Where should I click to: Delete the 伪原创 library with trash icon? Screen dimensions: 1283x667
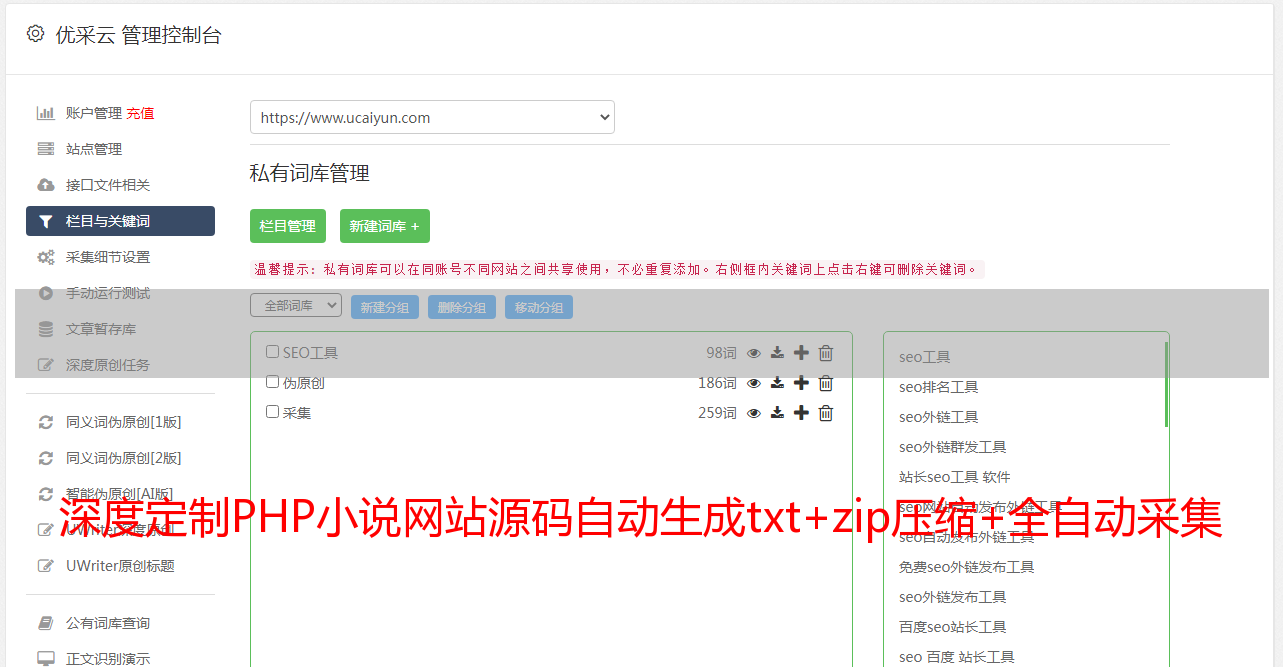(x=826, y=383)
